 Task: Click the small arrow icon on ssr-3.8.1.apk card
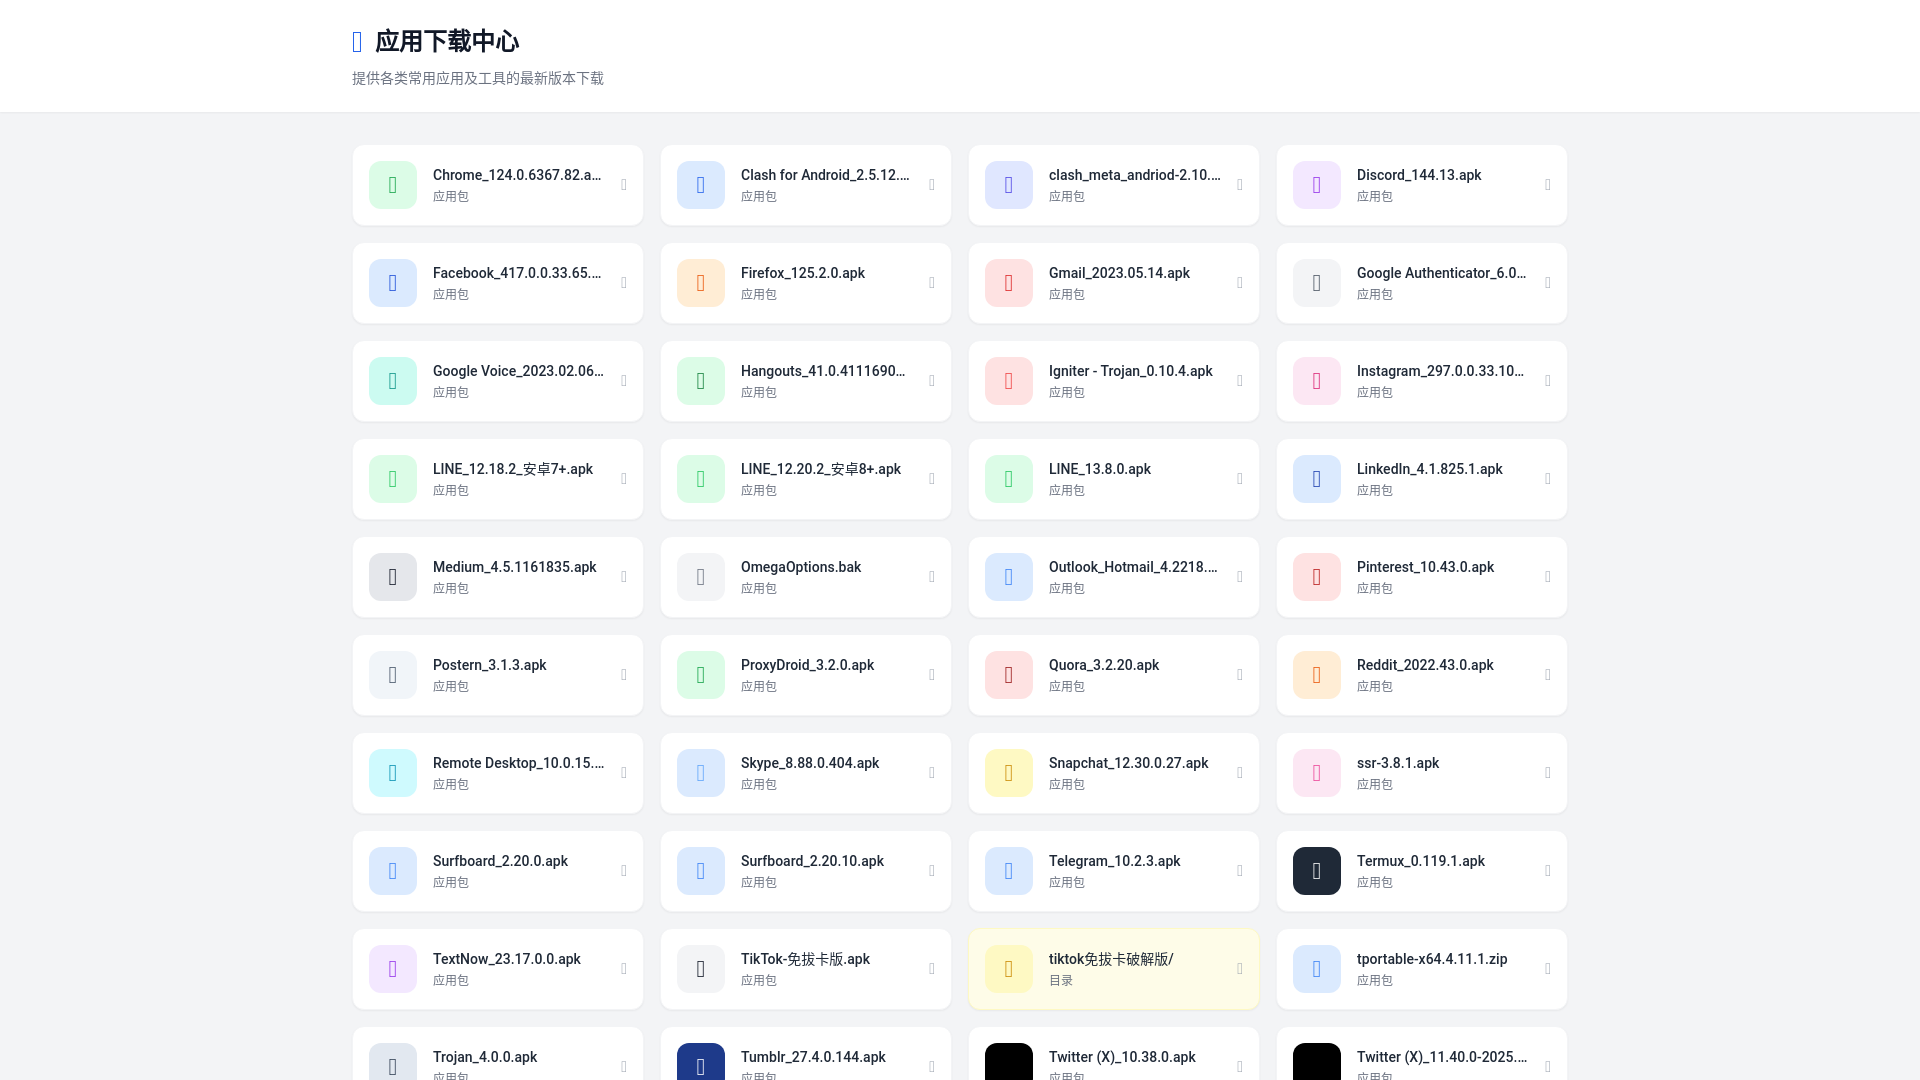tap(1548, 773)
